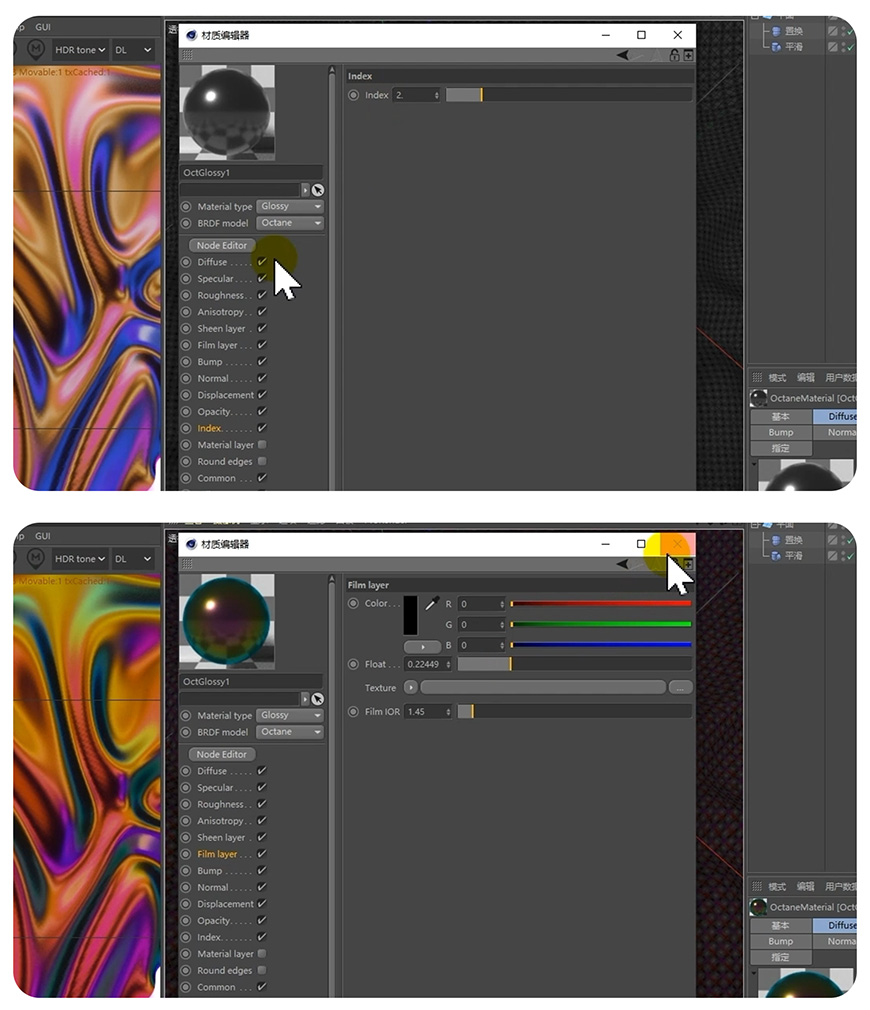Select the eyedropper in Film layer color settings
870x1010 pixels.
point(432,603)
